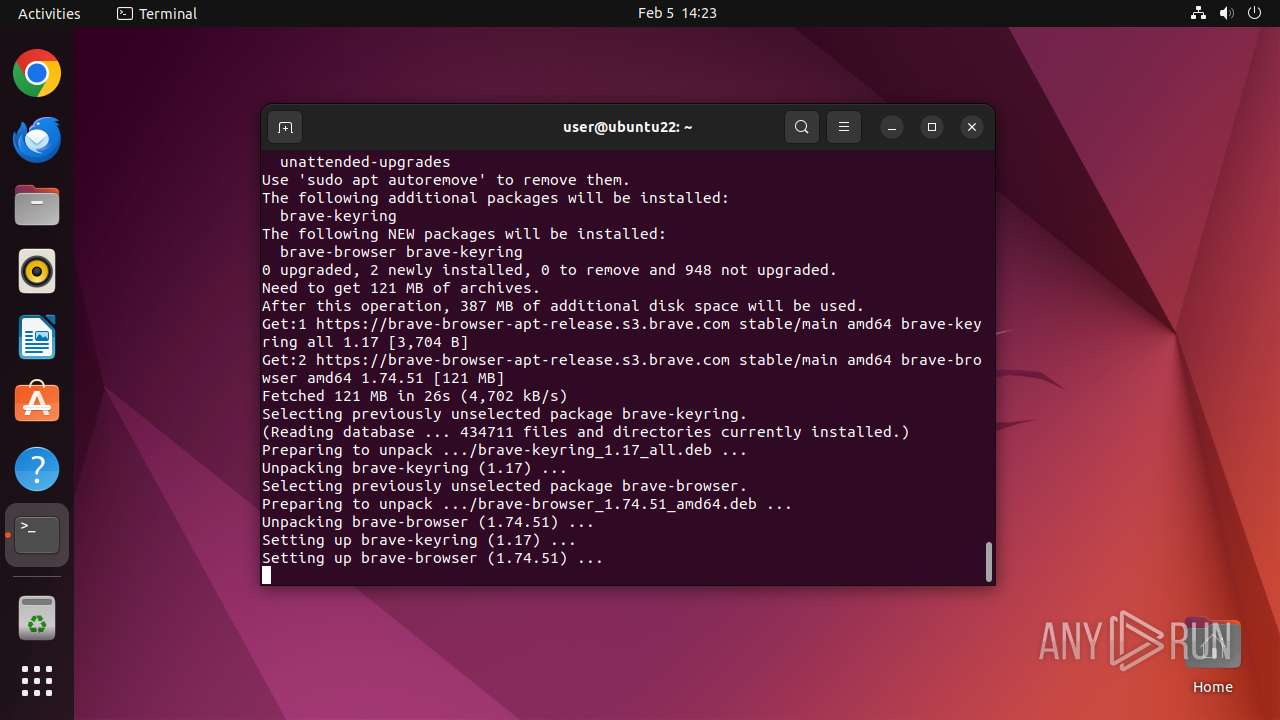This screenshot has height=720, width=1280.
Task: Open the Files manager in dock
Action: pyautogui.click(x=37, y=206)
